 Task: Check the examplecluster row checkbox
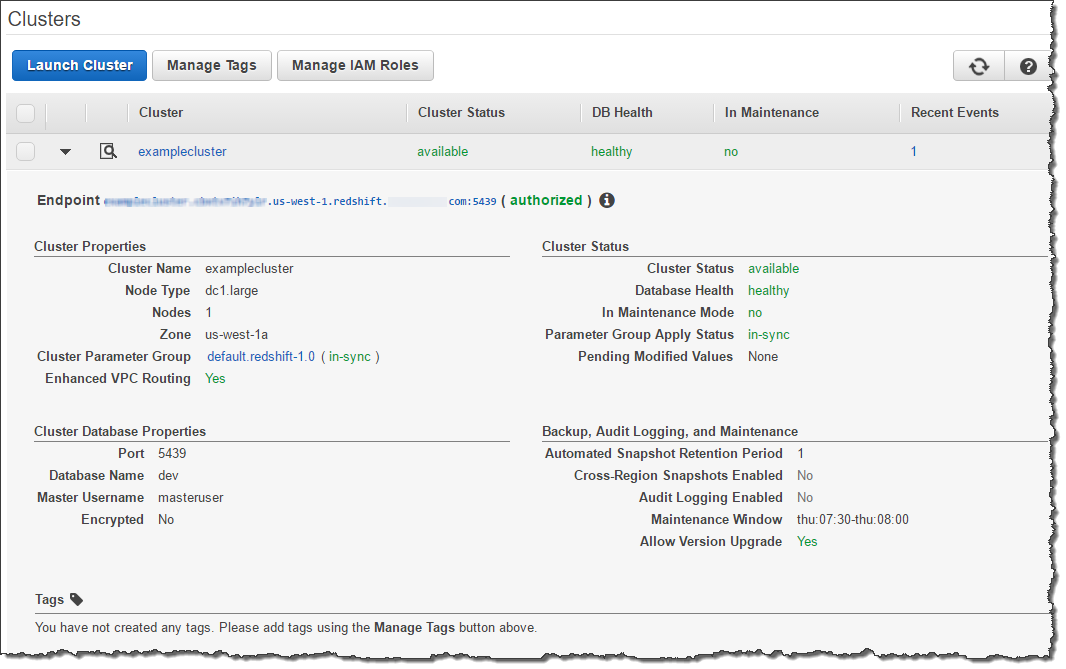(x=26, y=152)
